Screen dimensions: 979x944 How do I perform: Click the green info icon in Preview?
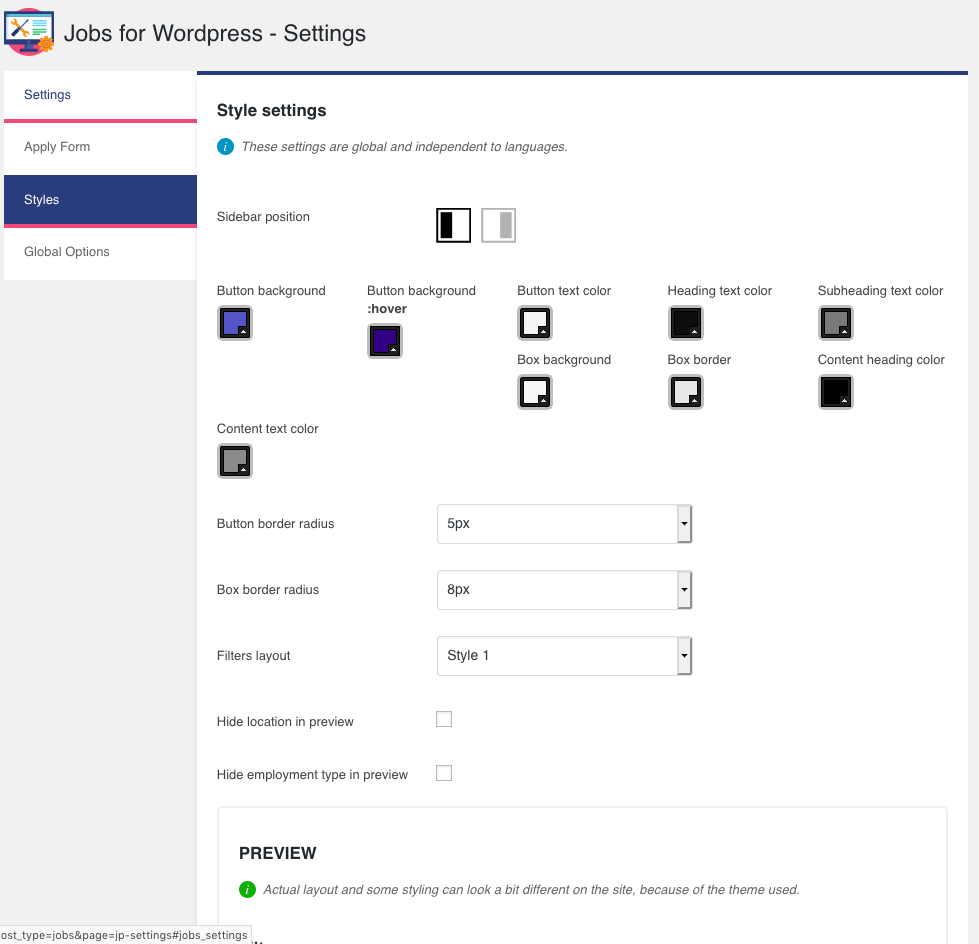tap(247, 890)
